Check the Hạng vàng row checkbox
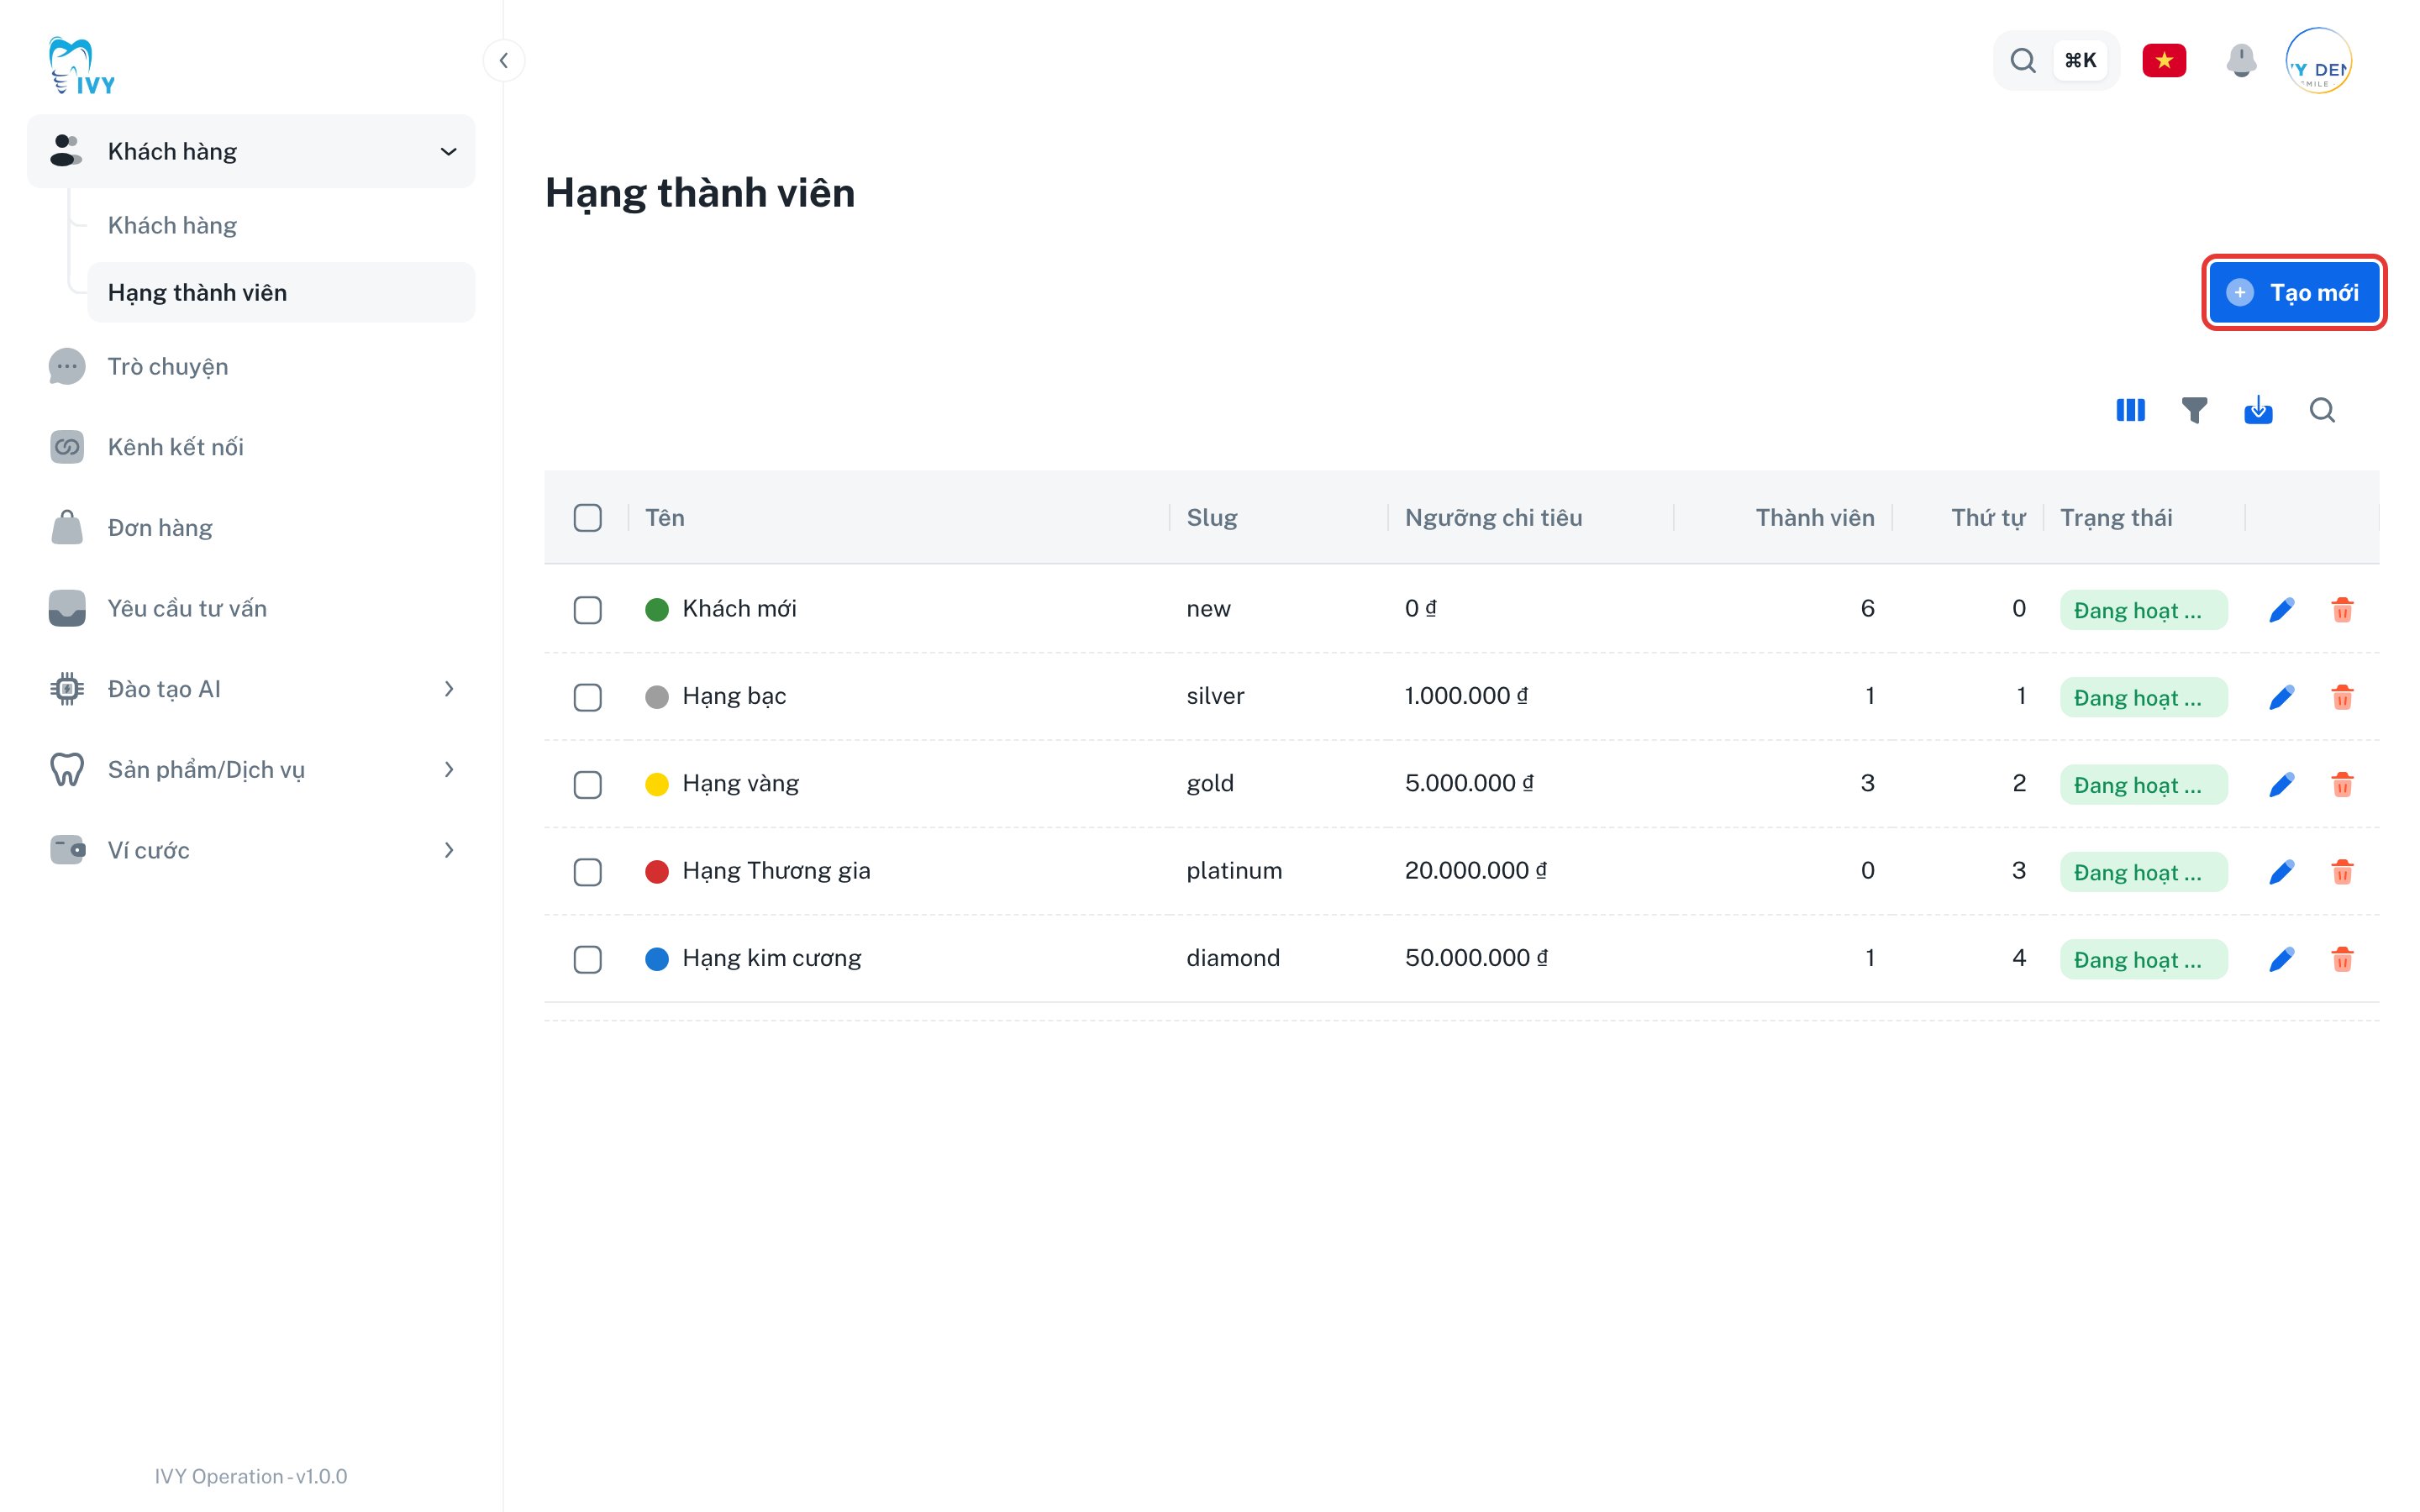 point(588,785)
